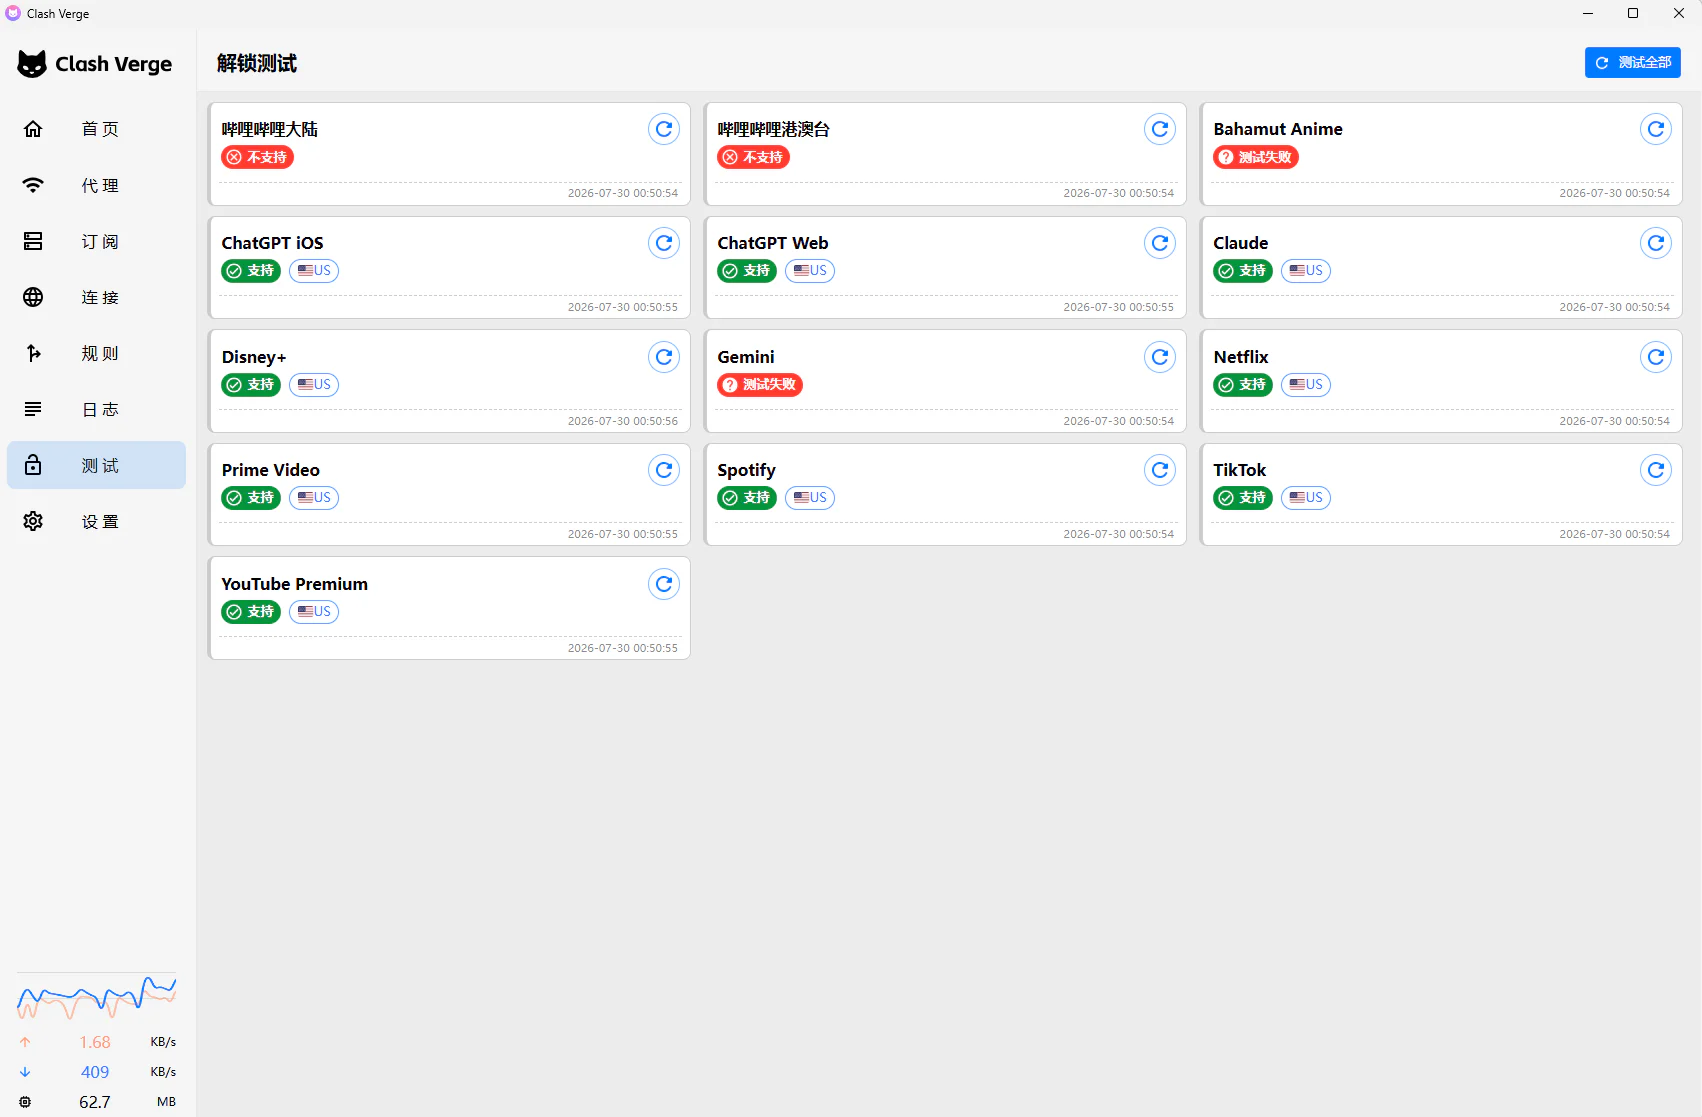The height and width of the screenshot is (1117, 1702).
Task: Refresh the ChatGPT iOS test
Action: tap(664, 243)
